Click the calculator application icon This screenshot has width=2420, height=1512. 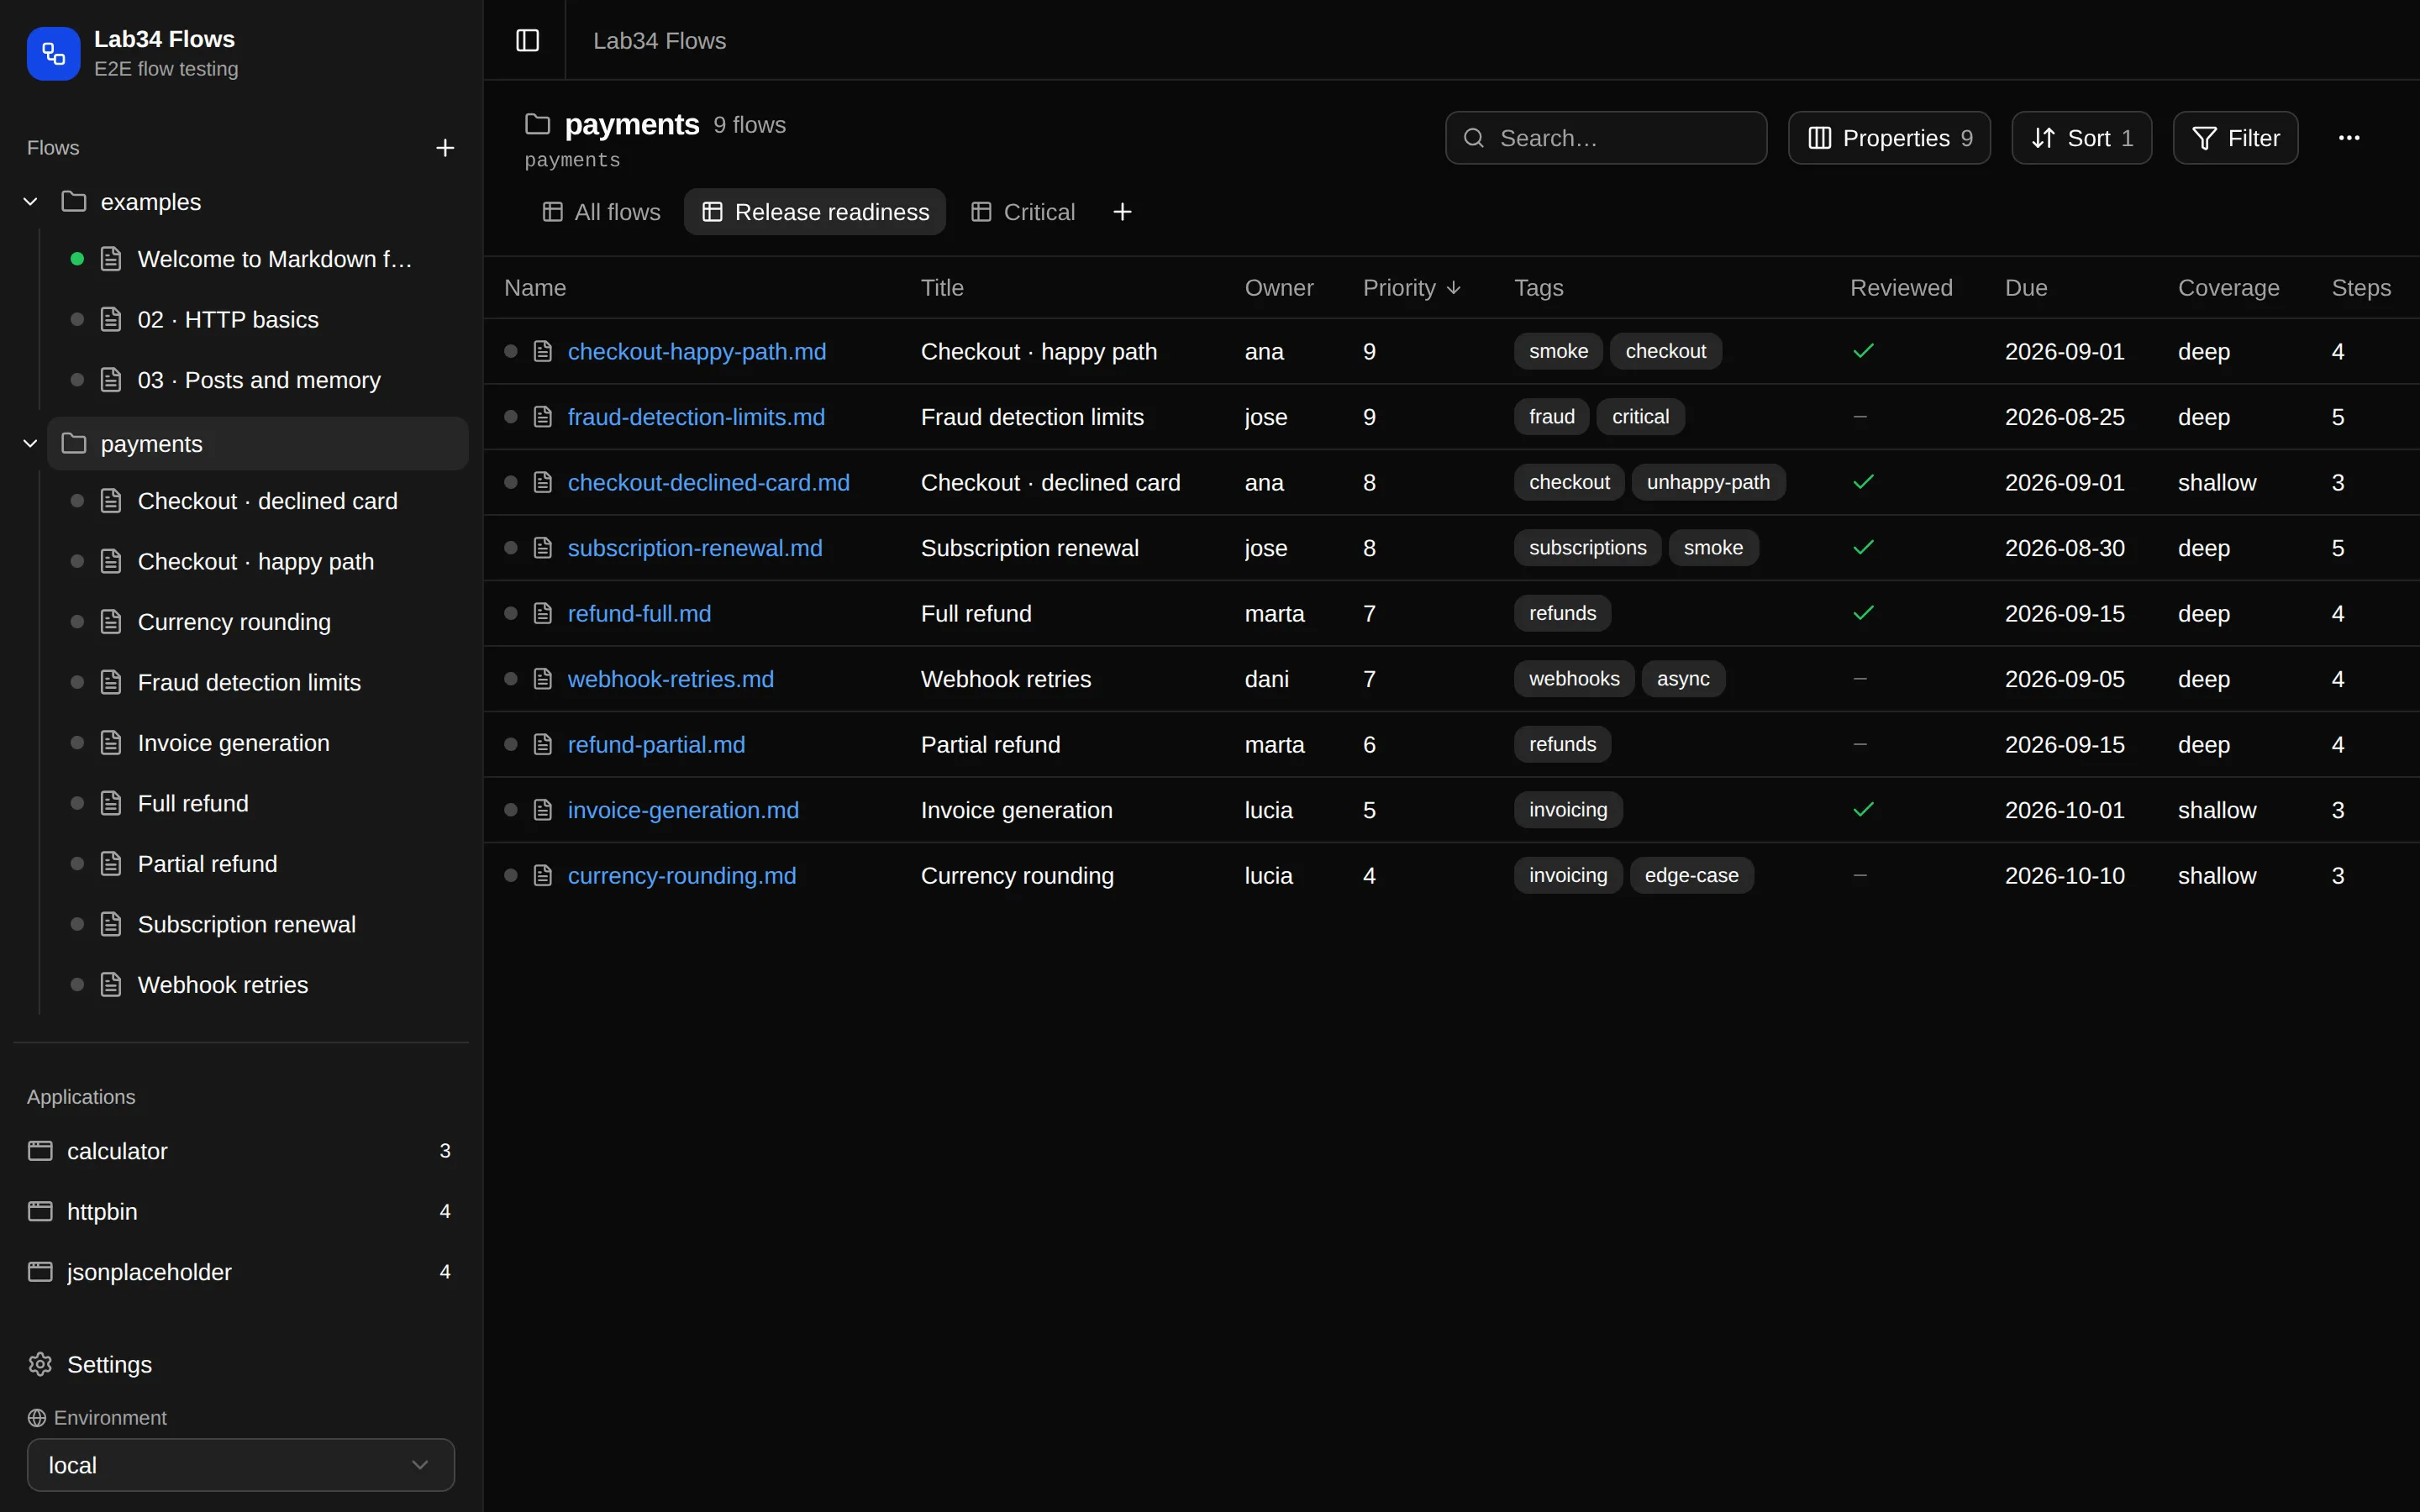(40, 1150)
